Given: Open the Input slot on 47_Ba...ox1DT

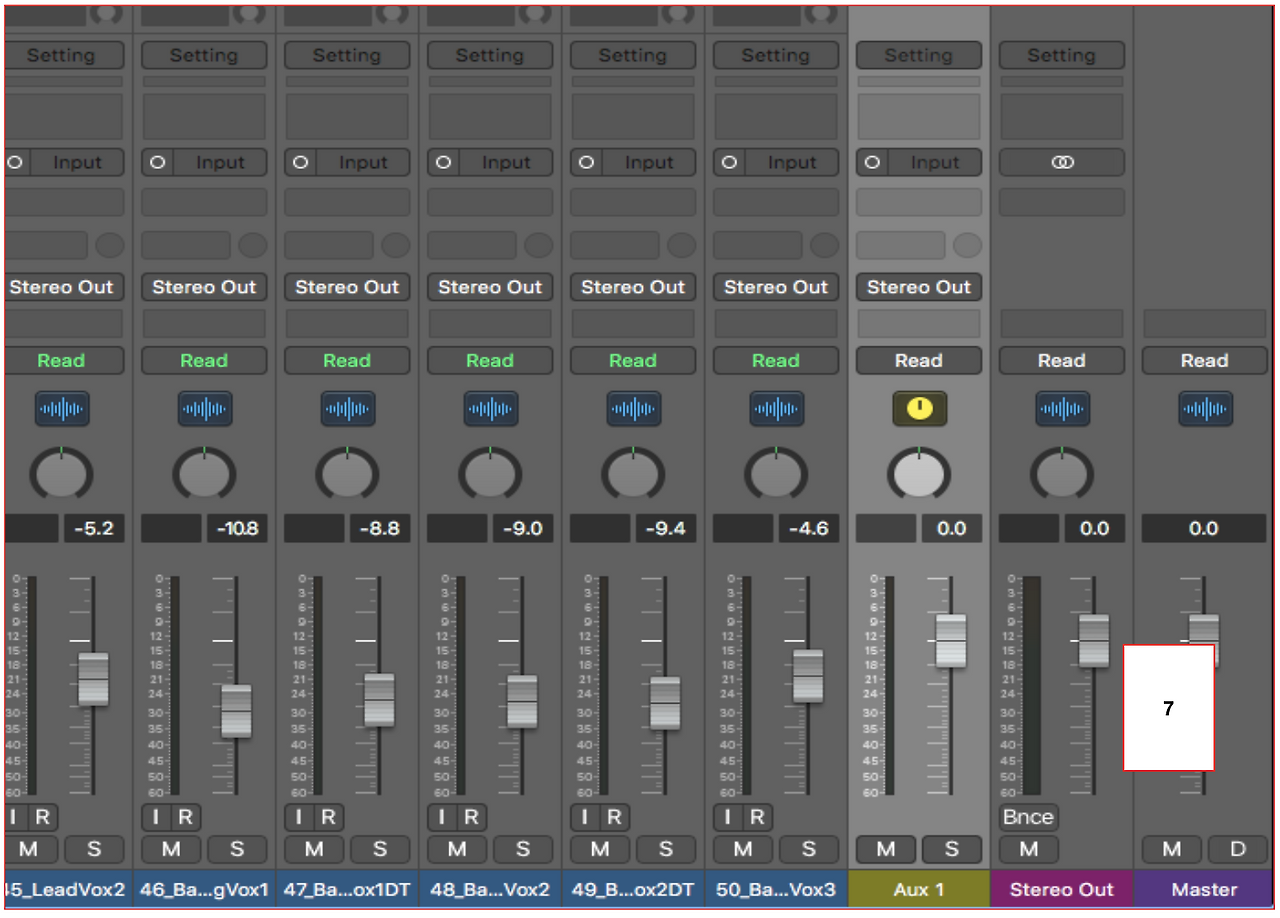Looking at the screenshot, I should (362, 162).
